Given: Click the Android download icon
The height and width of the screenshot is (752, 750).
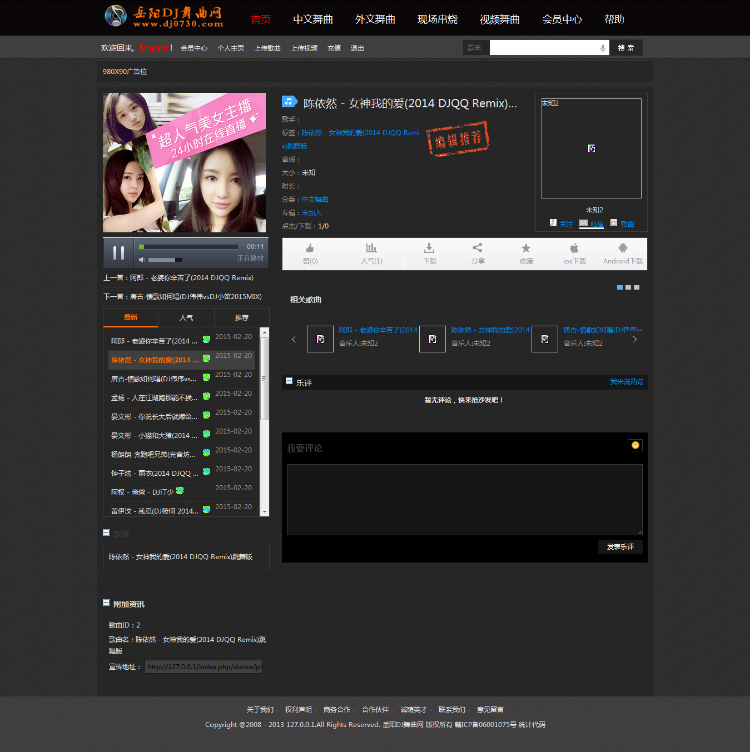Looking at the screenshot, I should 622,248.
